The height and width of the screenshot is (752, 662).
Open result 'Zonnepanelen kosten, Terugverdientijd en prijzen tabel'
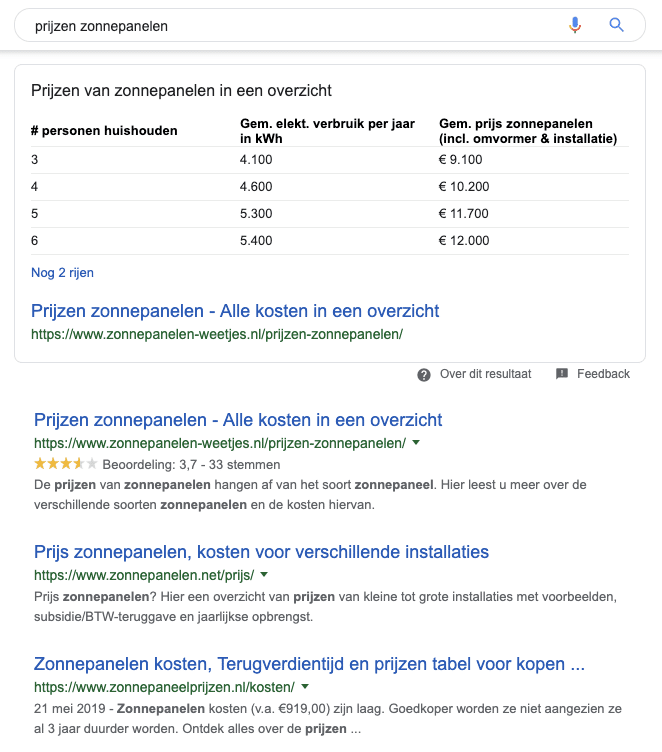[x=309, y=664]
